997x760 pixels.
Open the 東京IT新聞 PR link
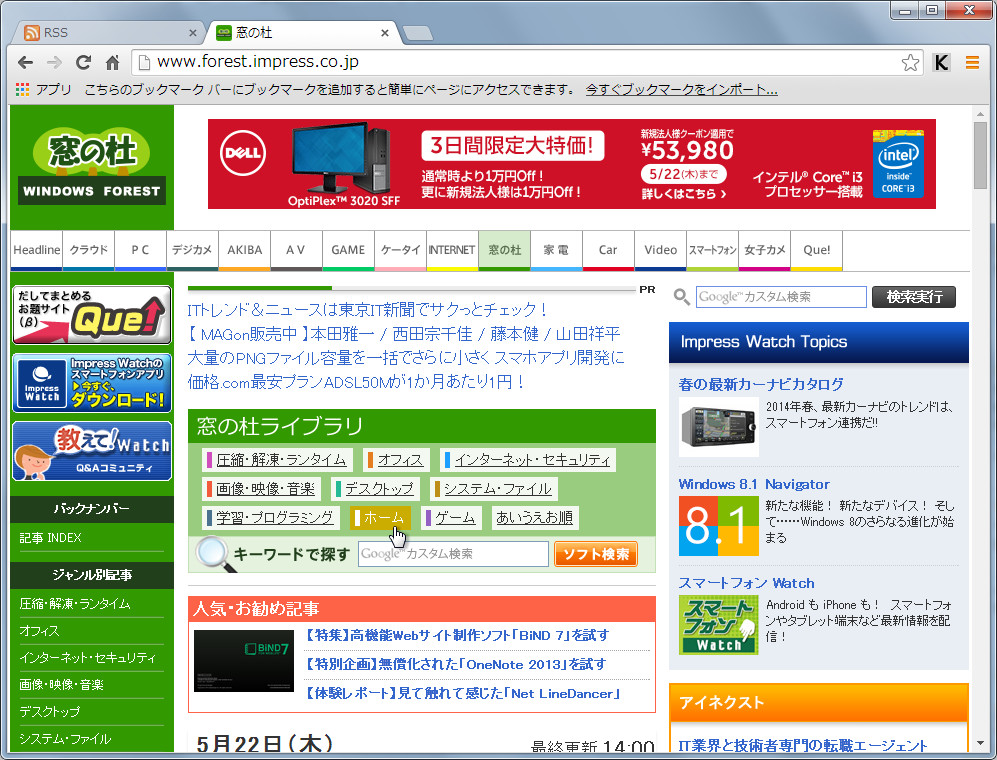368,310
